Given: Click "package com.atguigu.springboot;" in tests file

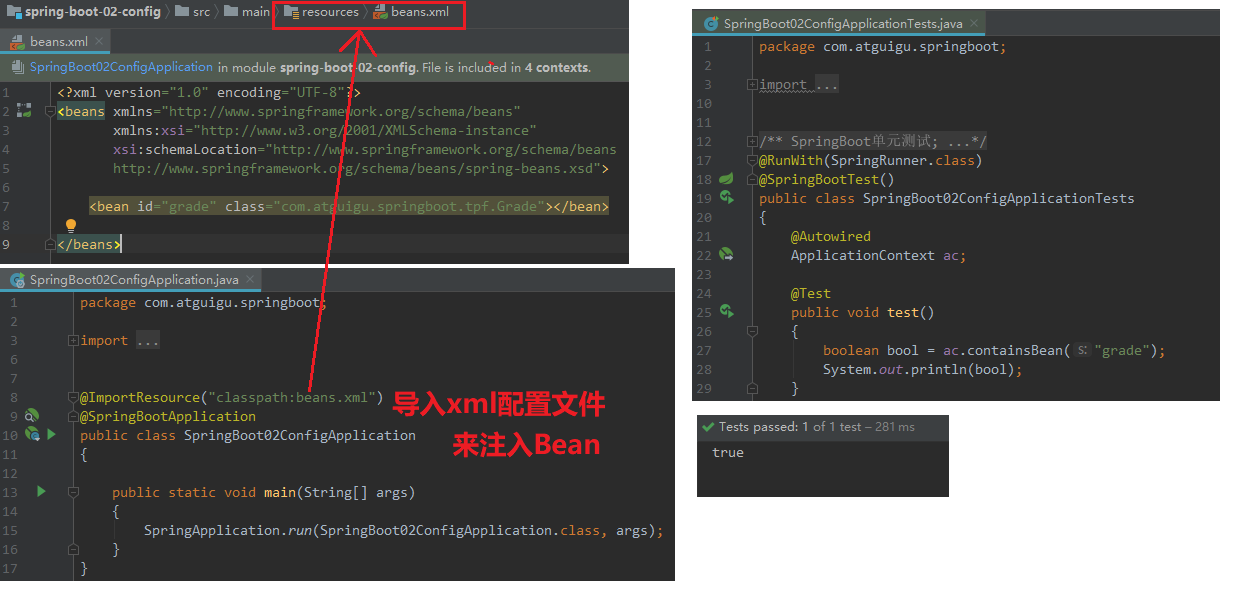Looking at the screenshot, I should tap(883, 47).
